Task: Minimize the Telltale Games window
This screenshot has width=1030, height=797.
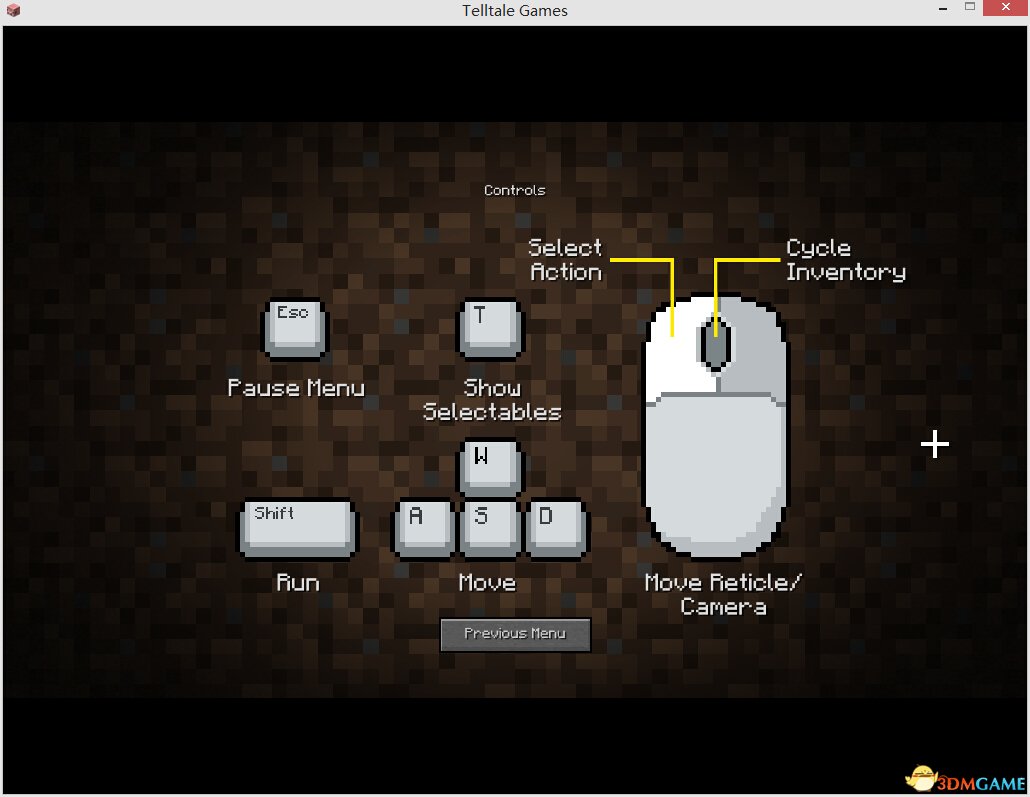Action: pyautogui.click(x=943, y=9)
